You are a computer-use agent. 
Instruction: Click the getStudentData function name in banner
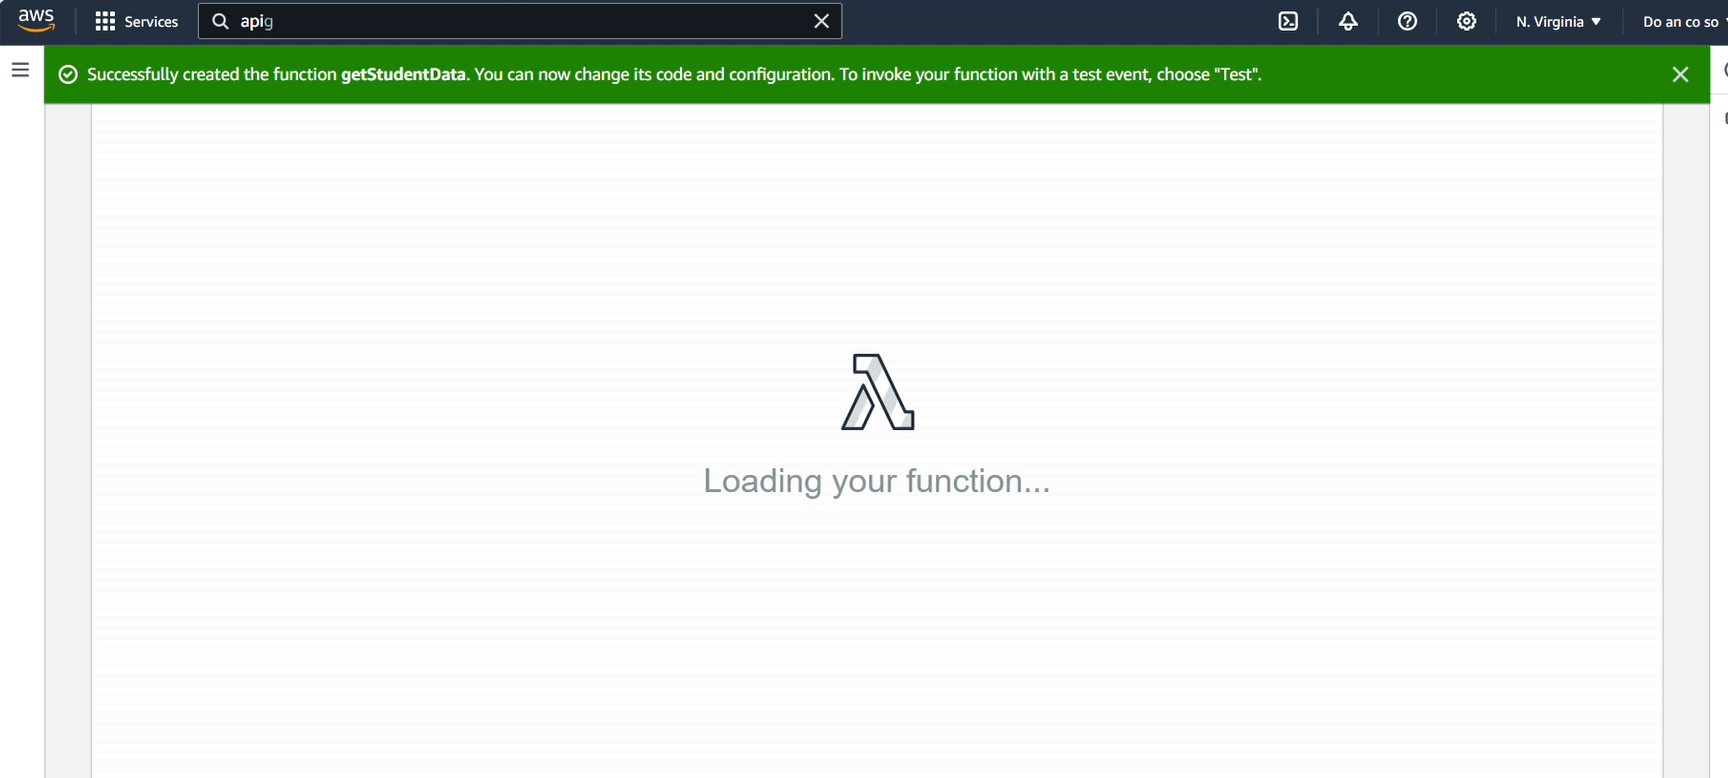[403, 74]
